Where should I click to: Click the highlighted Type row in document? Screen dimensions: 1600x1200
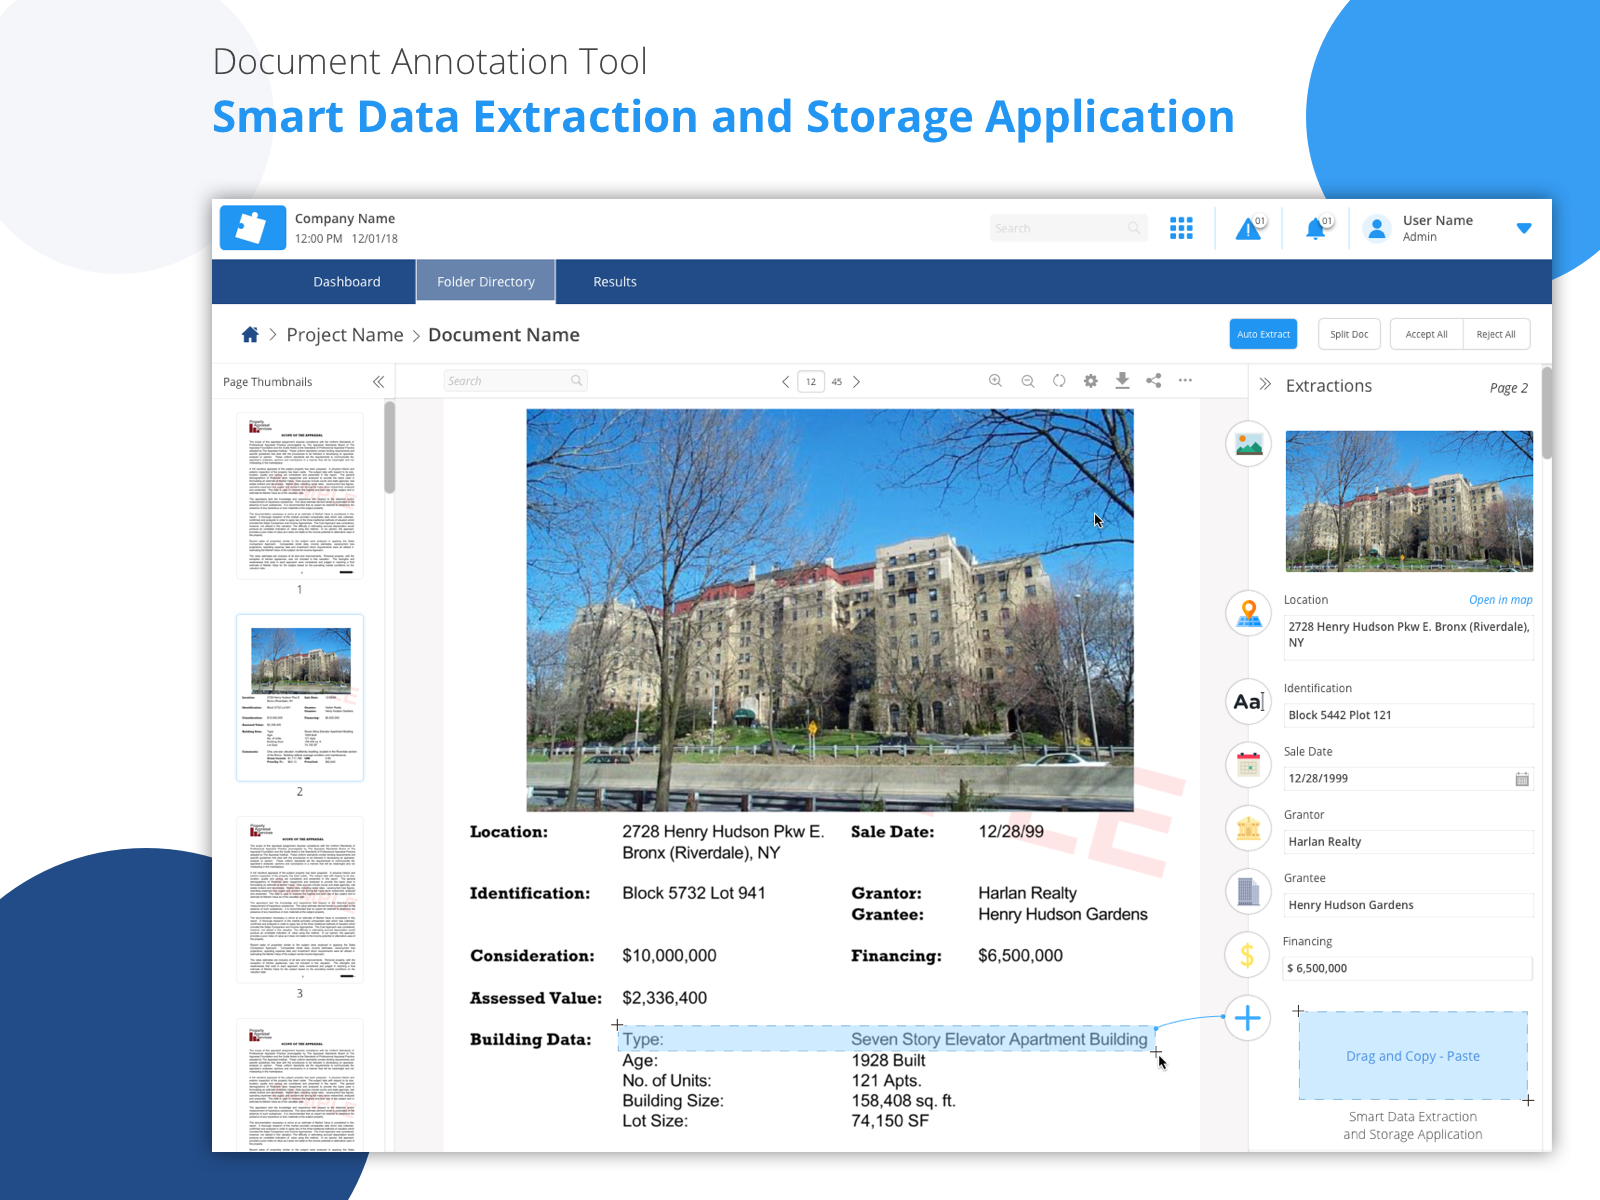coord(887,1039)
